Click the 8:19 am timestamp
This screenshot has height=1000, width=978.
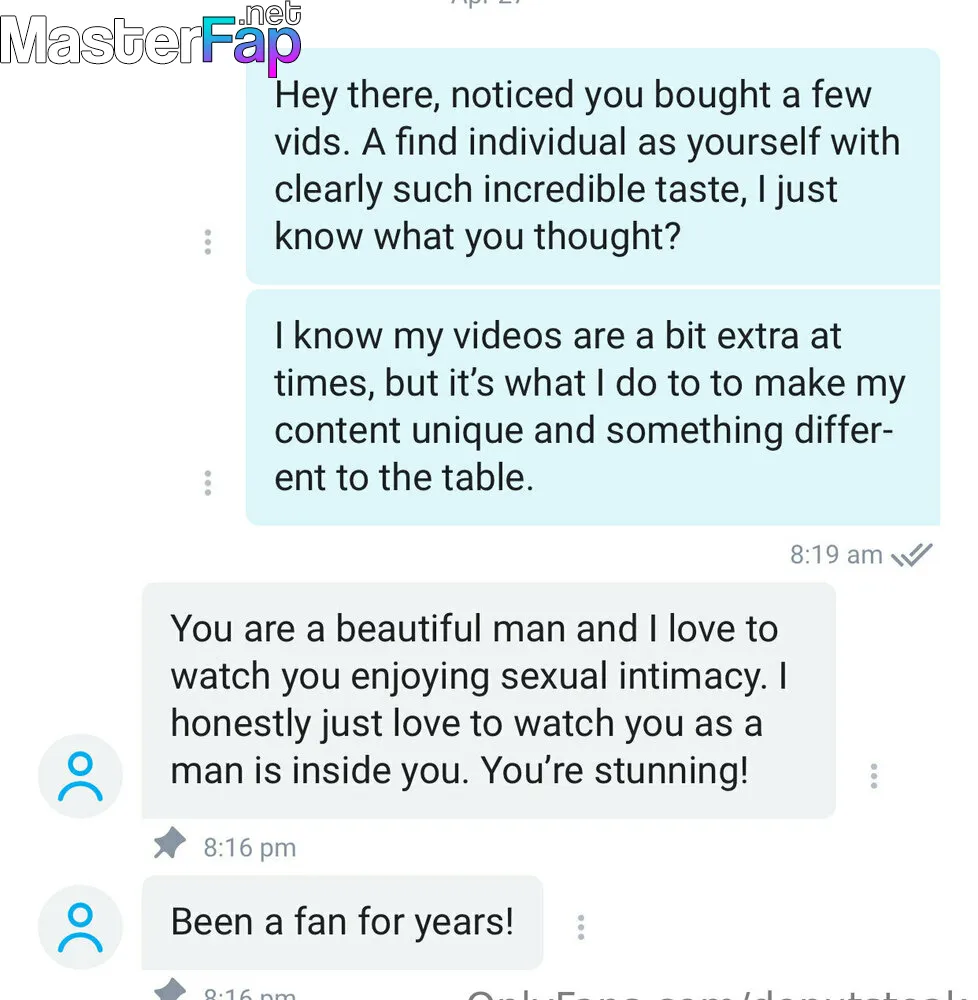coord(836,555)
